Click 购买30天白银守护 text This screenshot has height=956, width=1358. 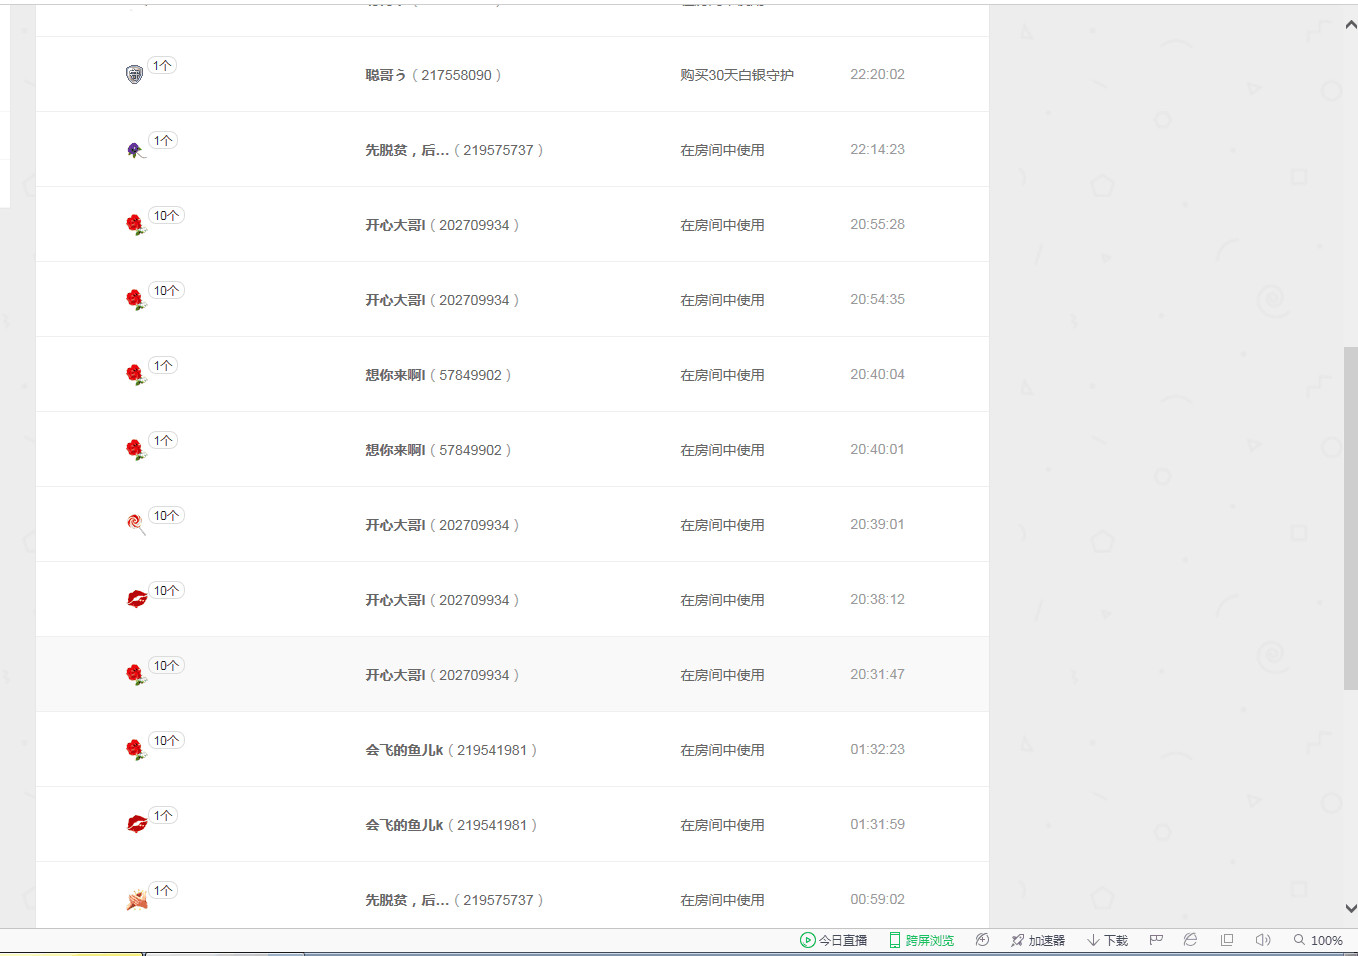pos(737,75)
